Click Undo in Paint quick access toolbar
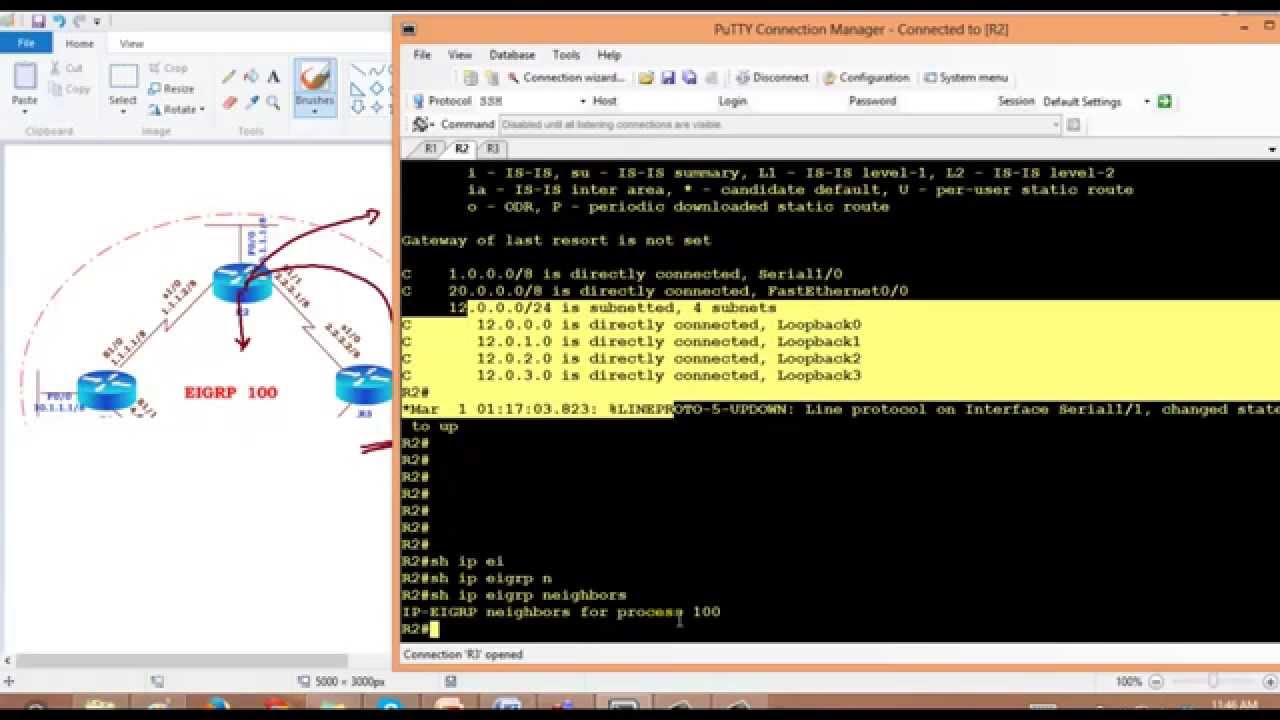The image size is (1280, 720). coord(59,20)
